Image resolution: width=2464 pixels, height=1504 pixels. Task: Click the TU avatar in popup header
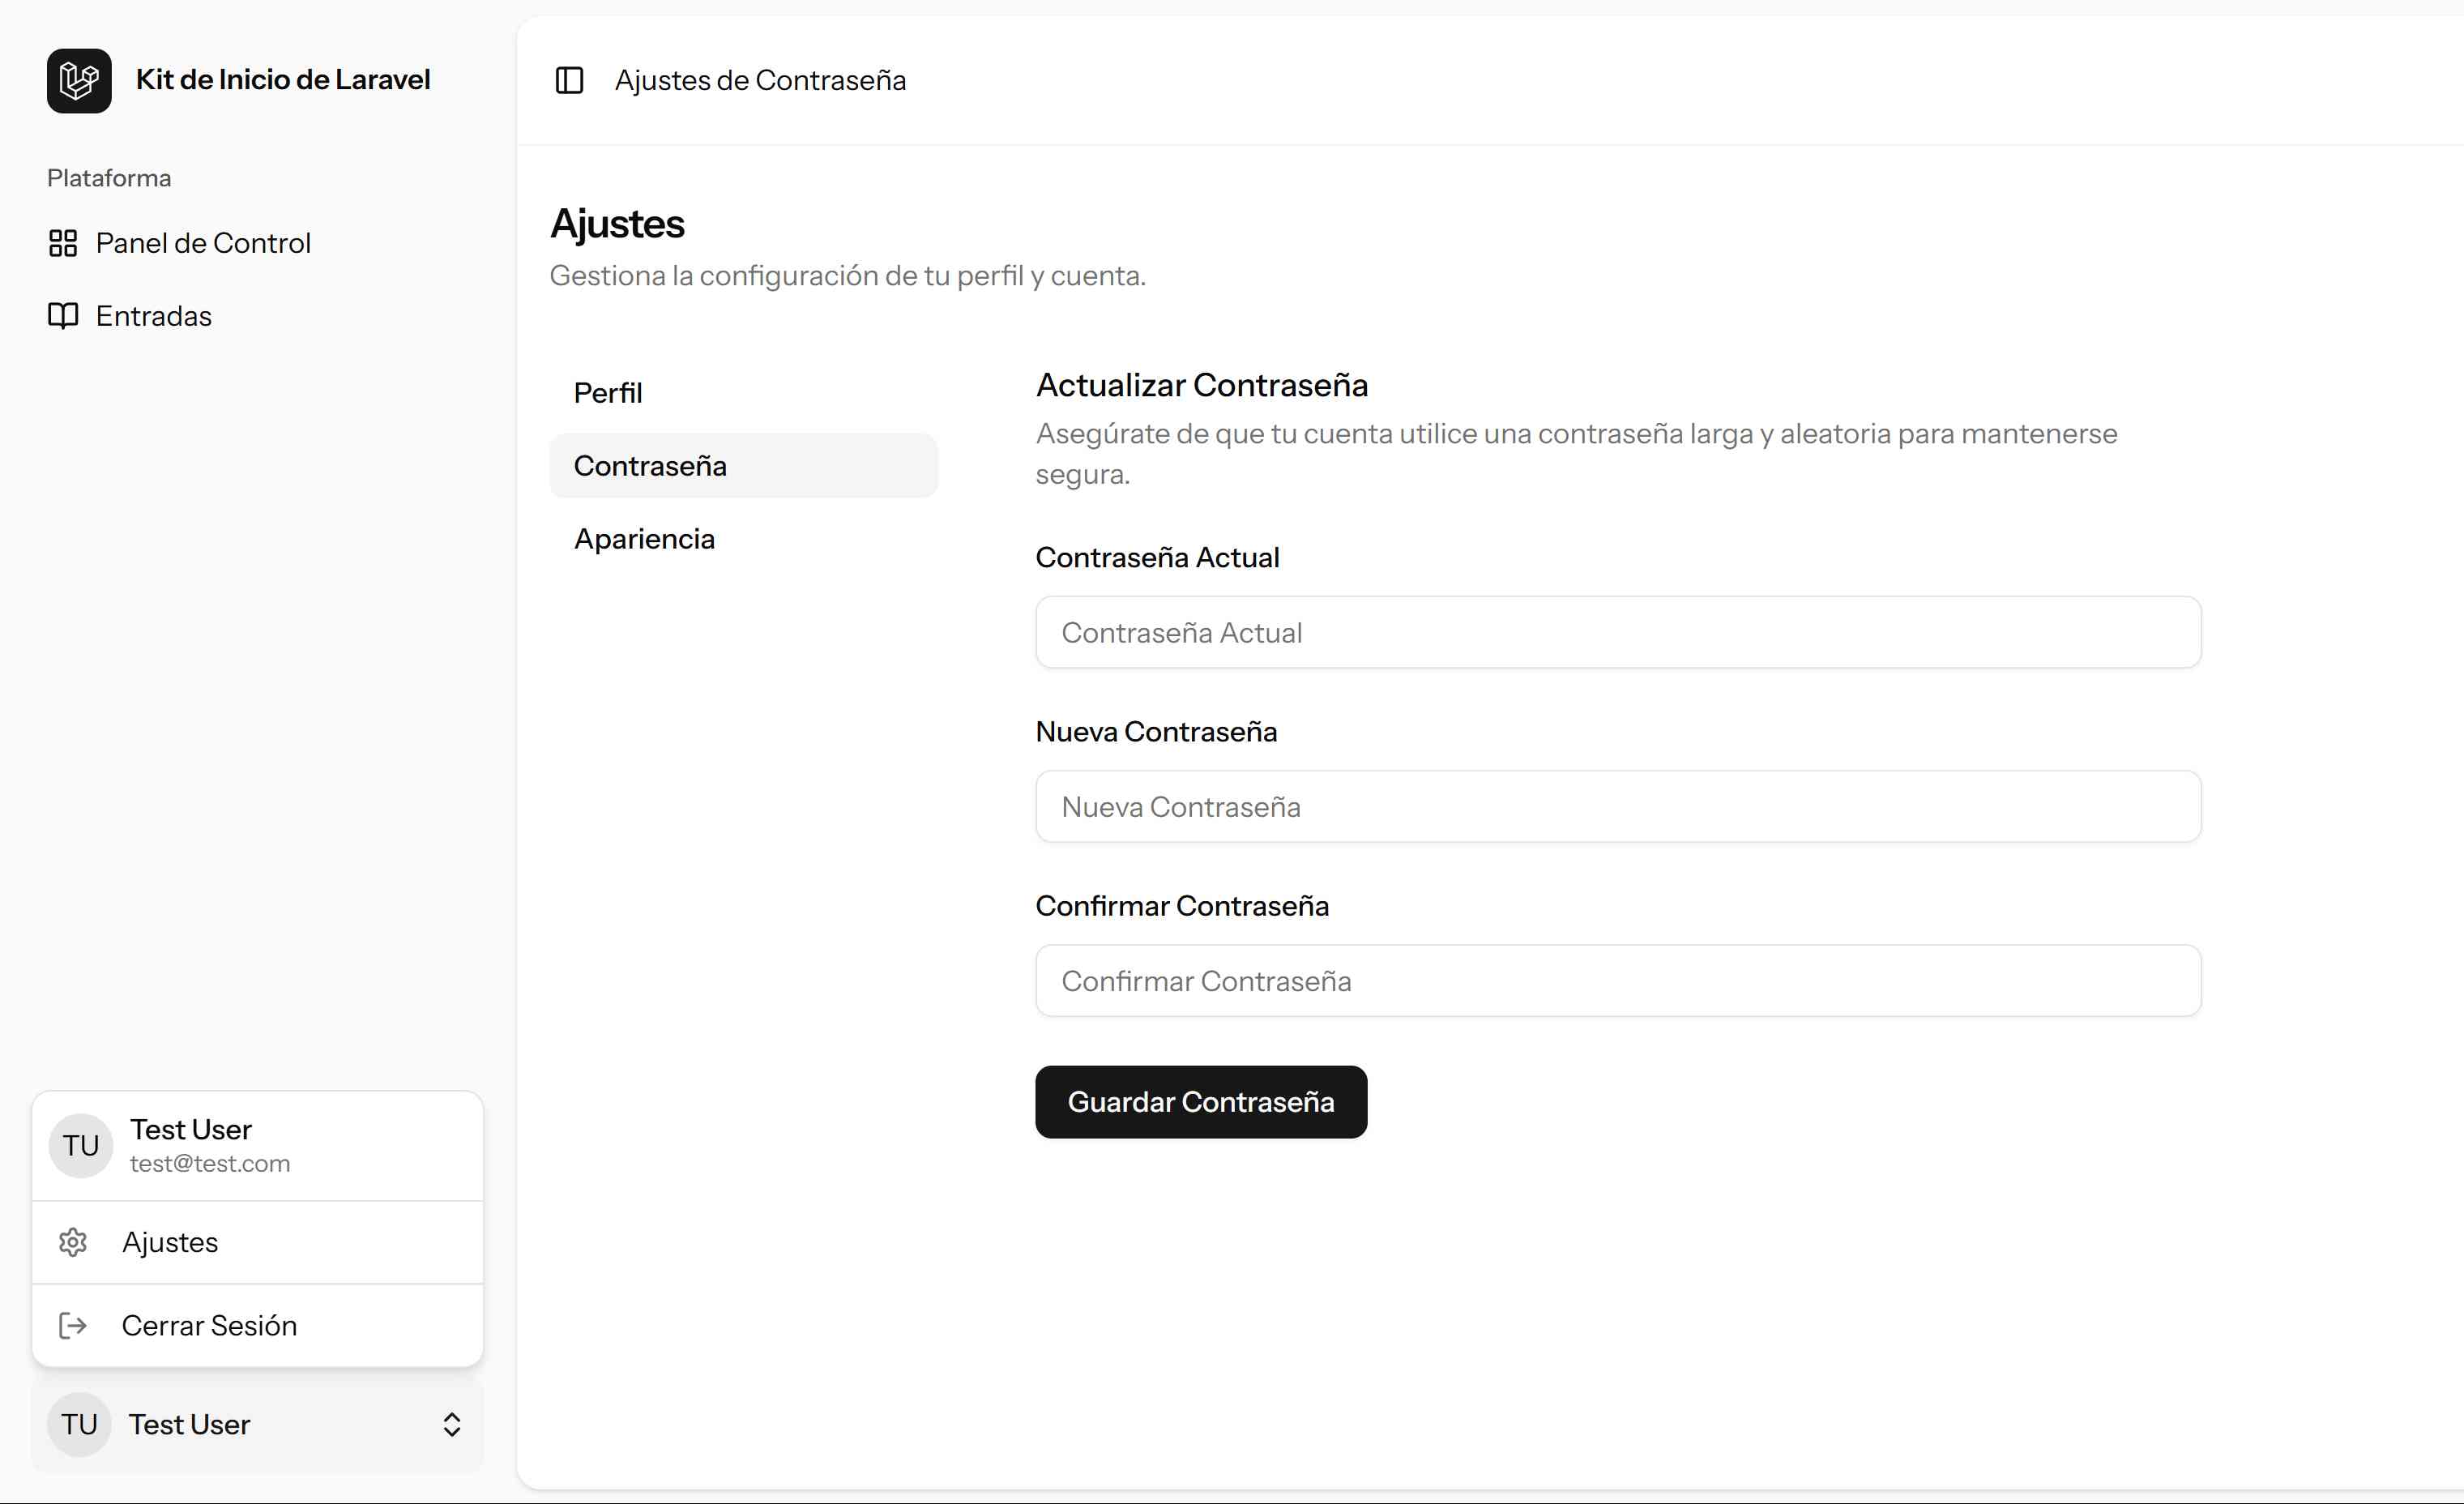pyautogui.click(x=81, y=1146)
